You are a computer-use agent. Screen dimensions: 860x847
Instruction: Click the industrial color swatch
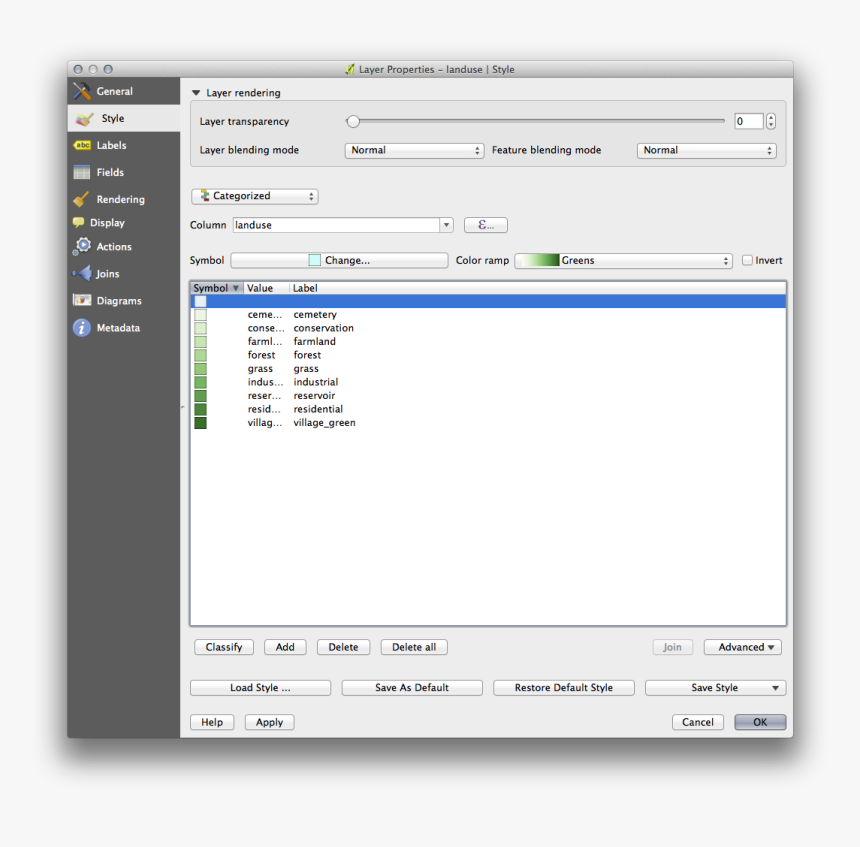click(201, 382)
